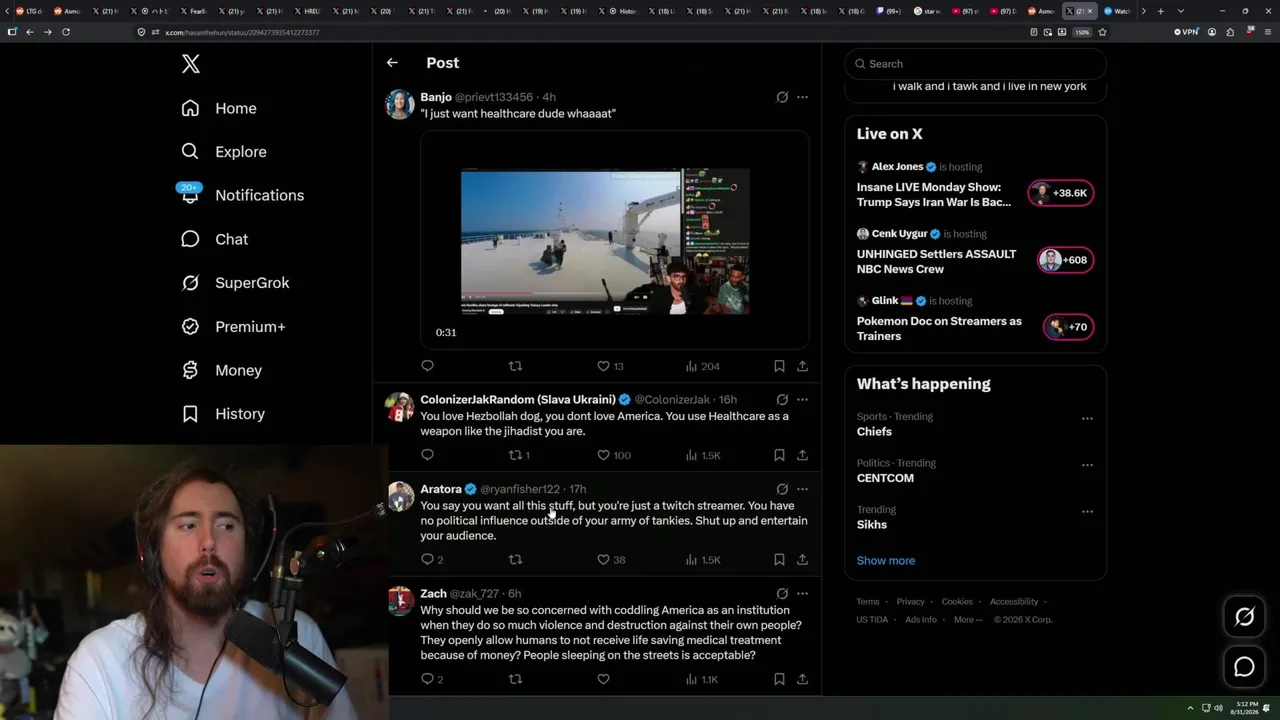Open the more menu on Zach's post

(802, 593)
